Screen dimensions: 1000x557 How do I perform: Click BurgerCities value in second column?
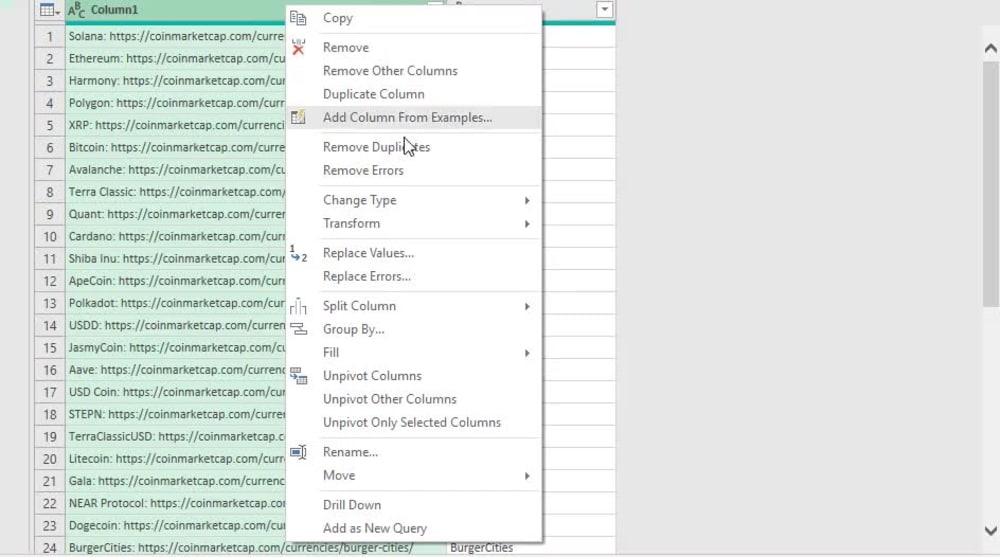coord(482,547)
